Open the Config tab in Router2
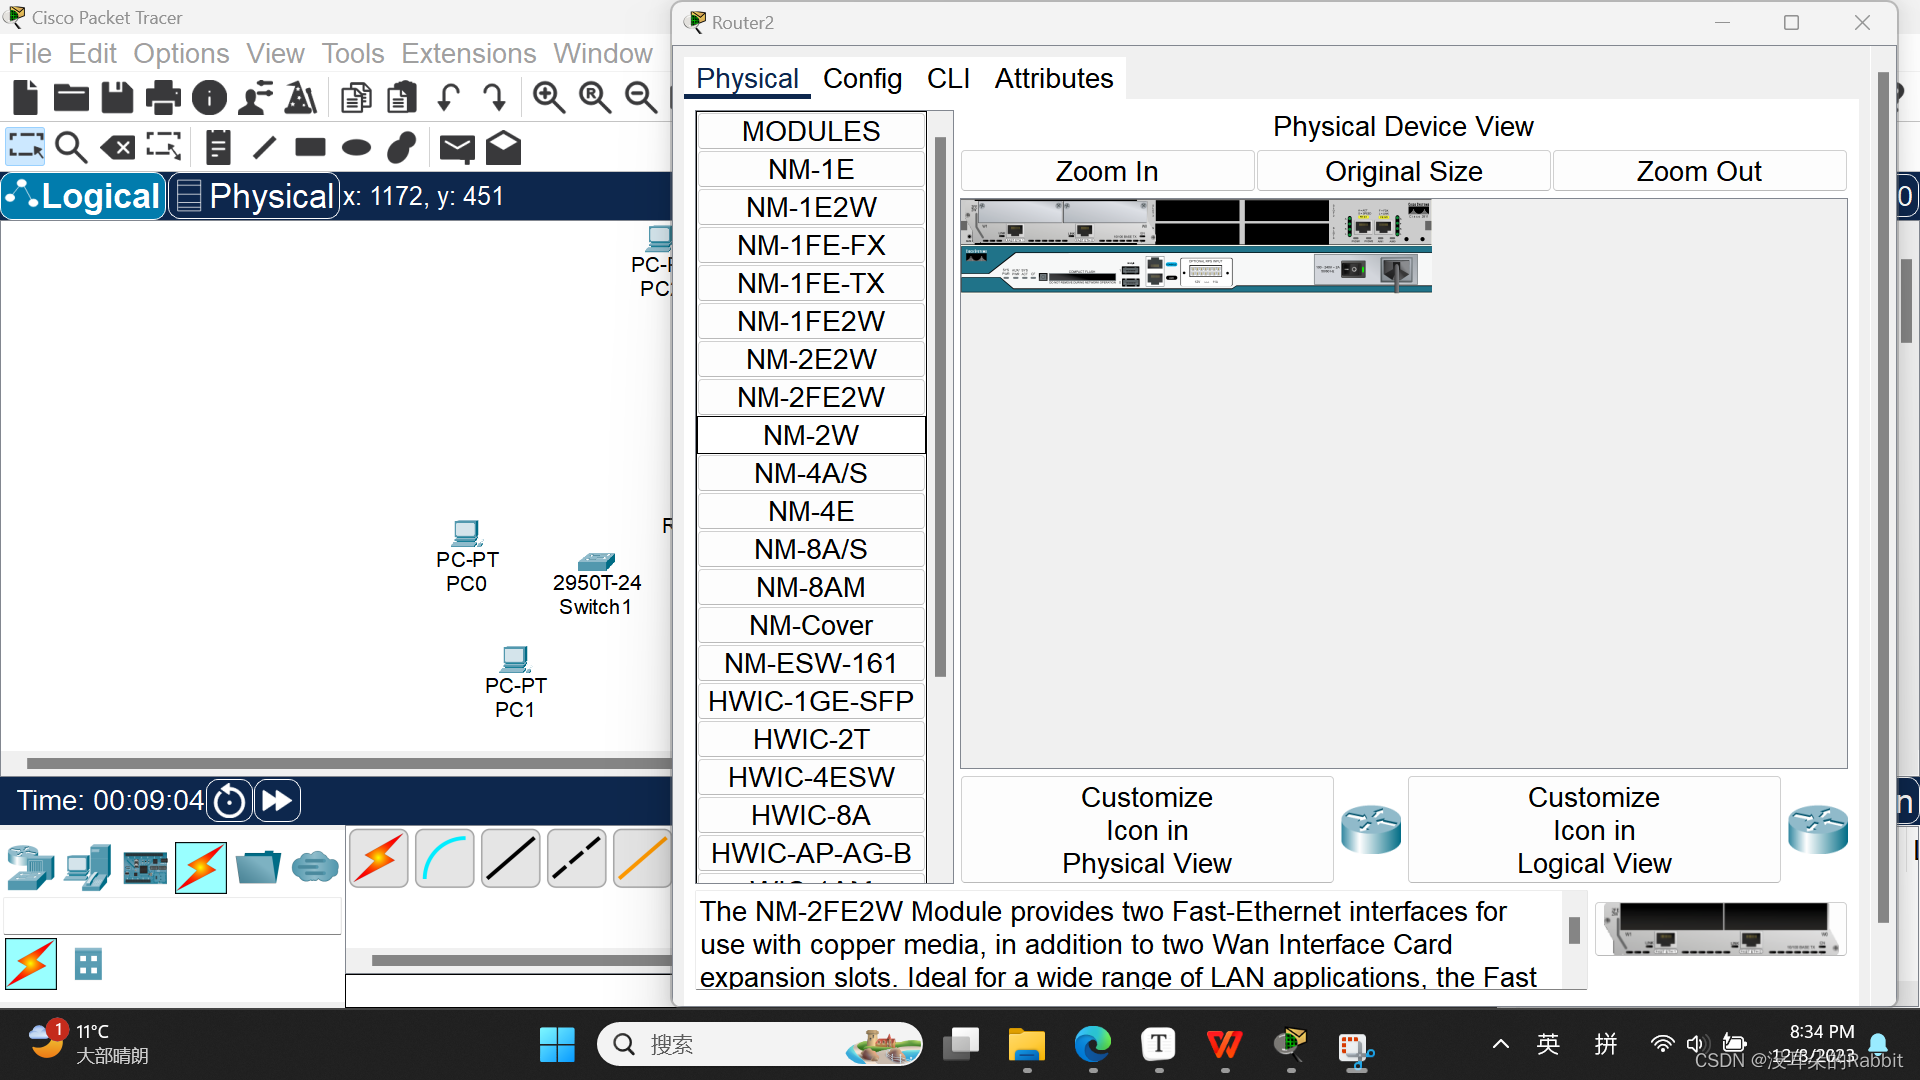1920x1080 pixels. tap(862, 78)
